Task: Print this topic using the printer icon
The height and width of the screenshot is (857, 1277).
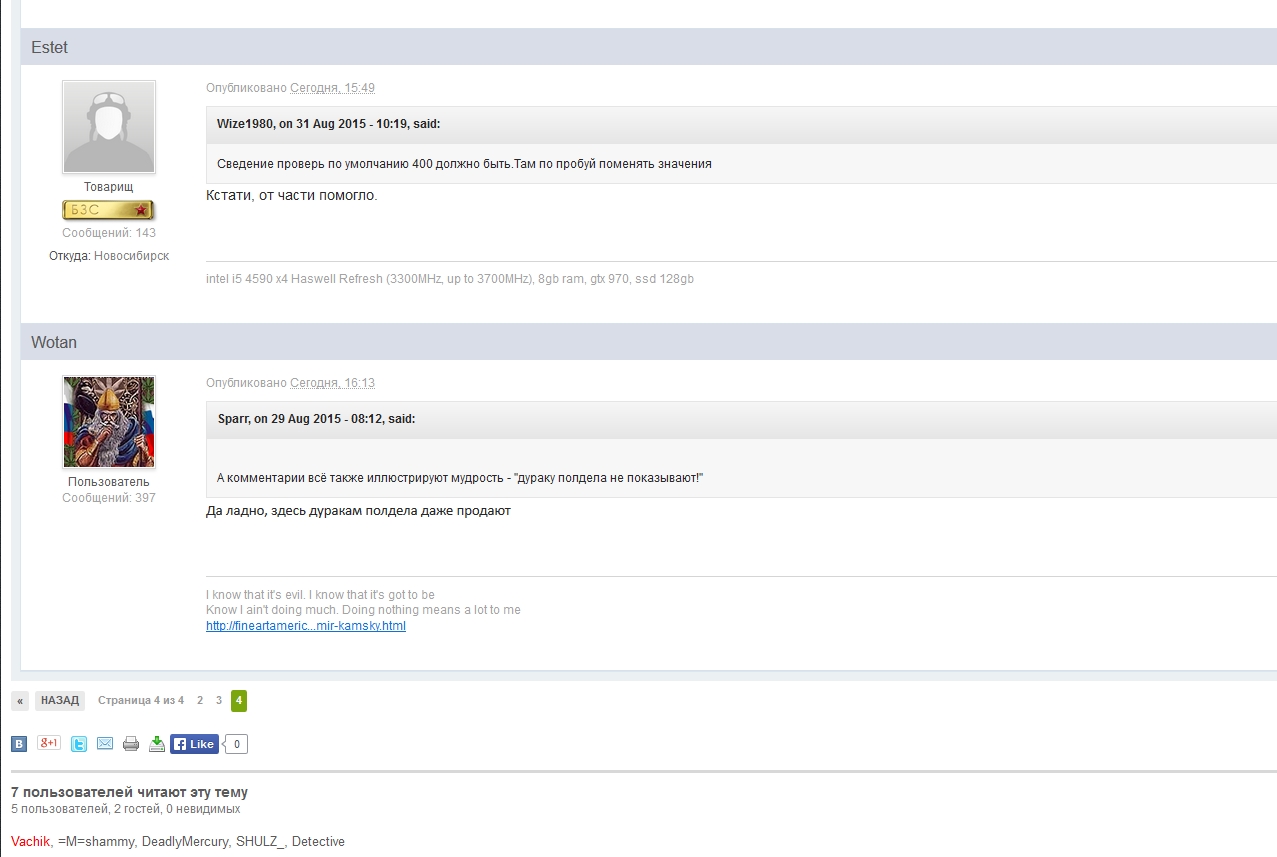Action: [x=131, y=744]
